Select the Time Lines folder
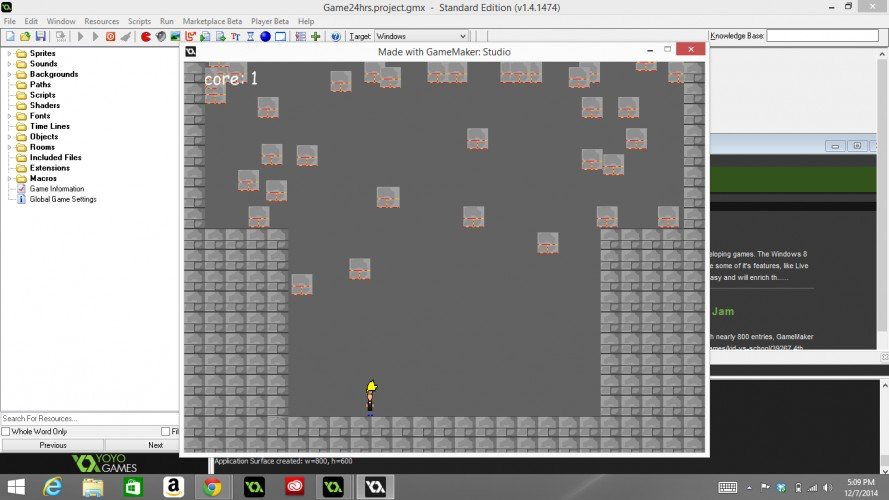This screenshot has height=500, width=889. point(50,126)
